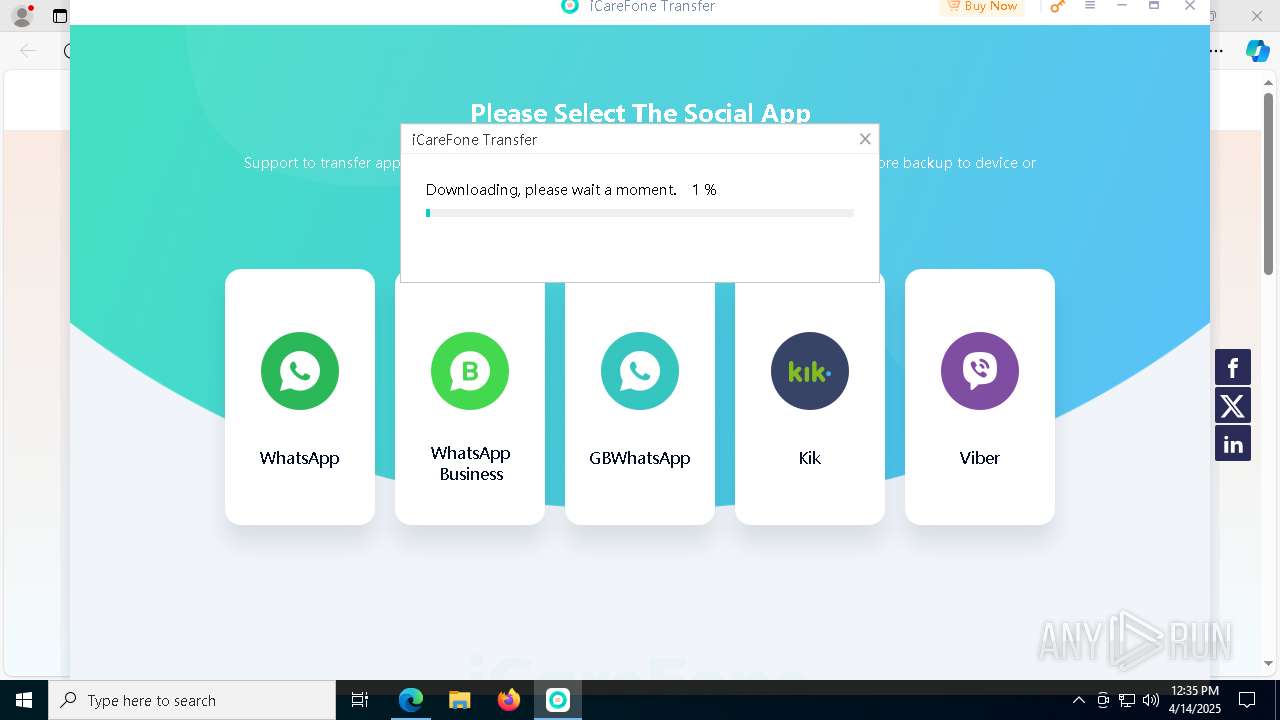Launch Microsoft Edge from taskbar
The height and width of the screenshot is (720, 1280).
tap(411, 700)
